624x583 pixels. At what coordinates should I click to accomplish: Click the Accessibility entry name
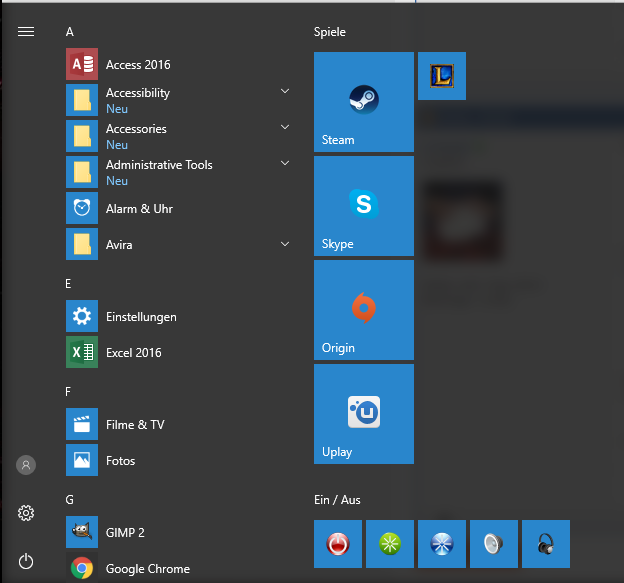pyautogui.click(x=138, y=93)
